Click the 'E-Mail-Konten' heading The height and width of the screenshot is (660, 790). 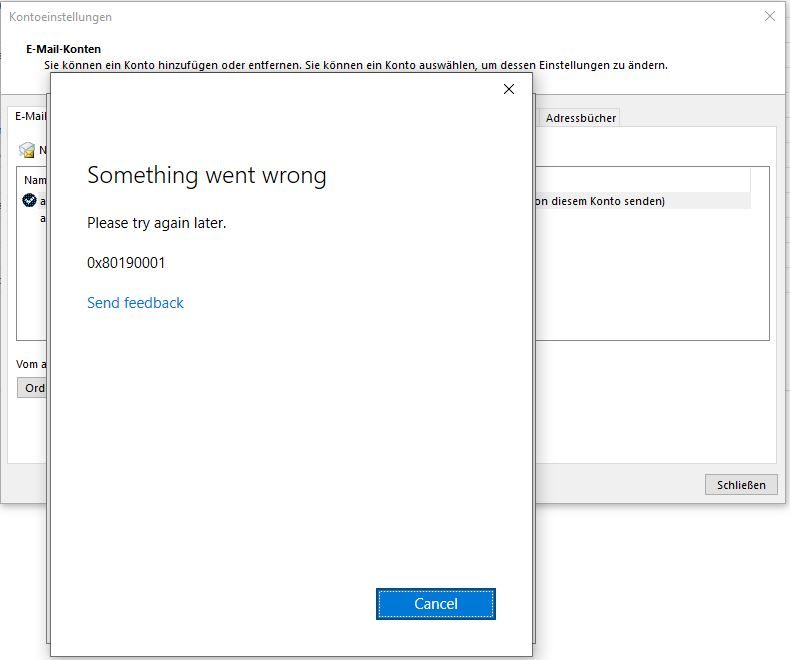click(x=63, y=49)
